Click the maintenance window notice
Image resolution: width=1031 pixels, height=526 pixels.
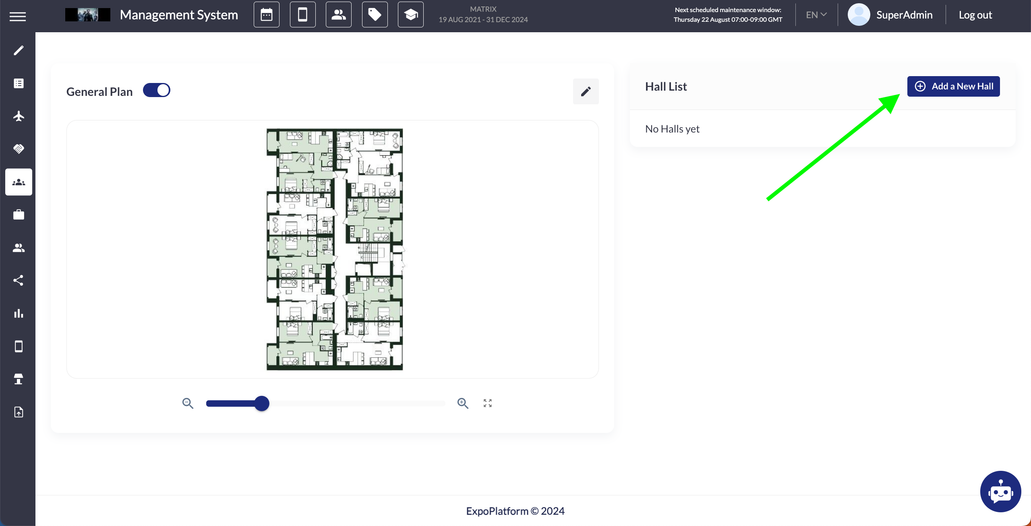(728, 15)
